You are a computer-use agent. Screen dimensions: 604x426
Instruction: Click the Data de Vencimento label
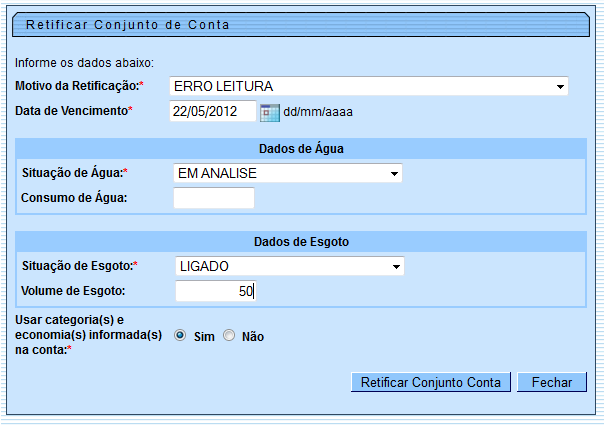pos(73,110)
